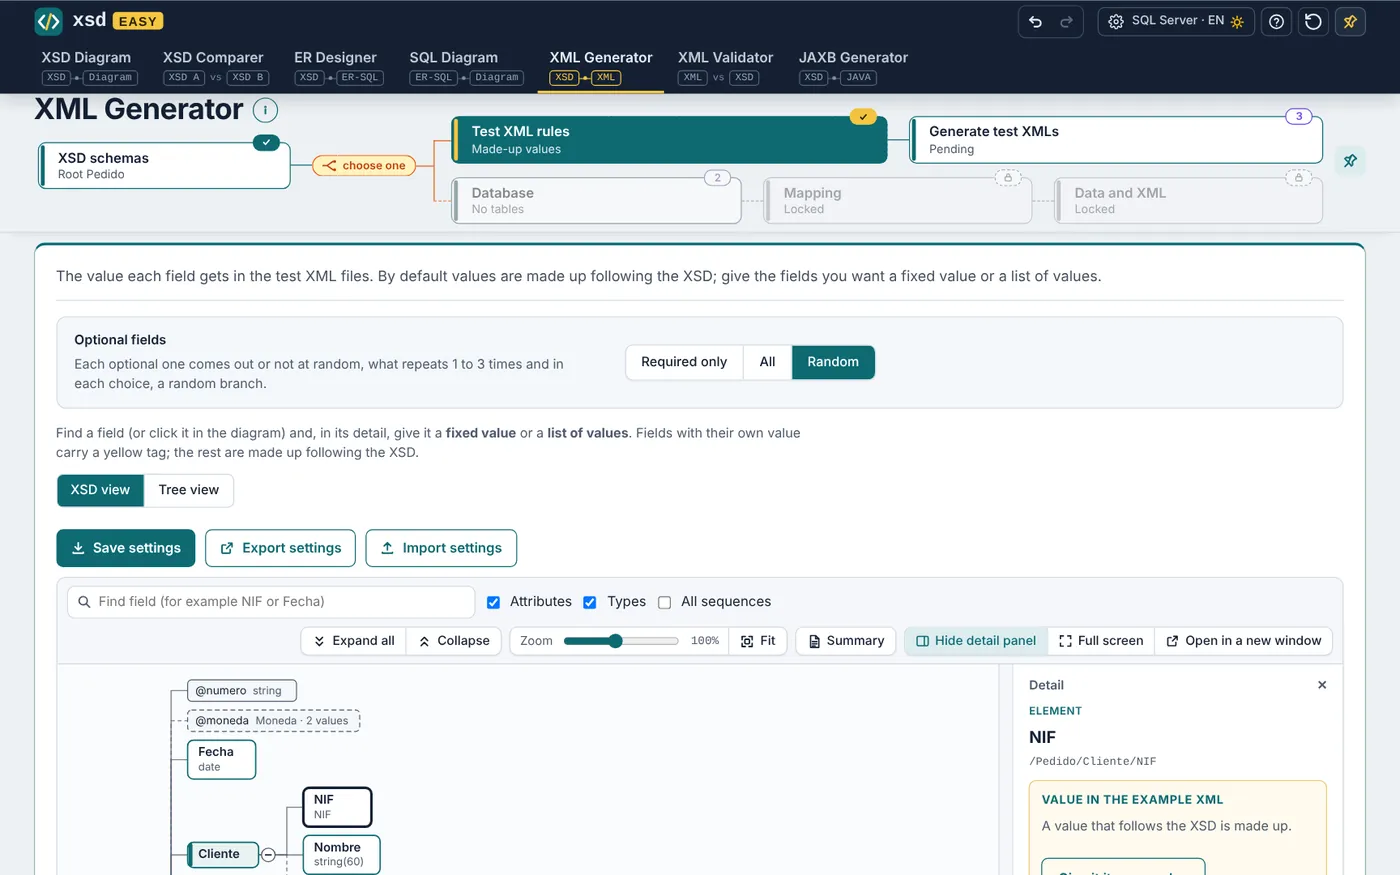Uncheck the Types checkbox
This screenshot has width=1400, height=875.
(590, 602)
